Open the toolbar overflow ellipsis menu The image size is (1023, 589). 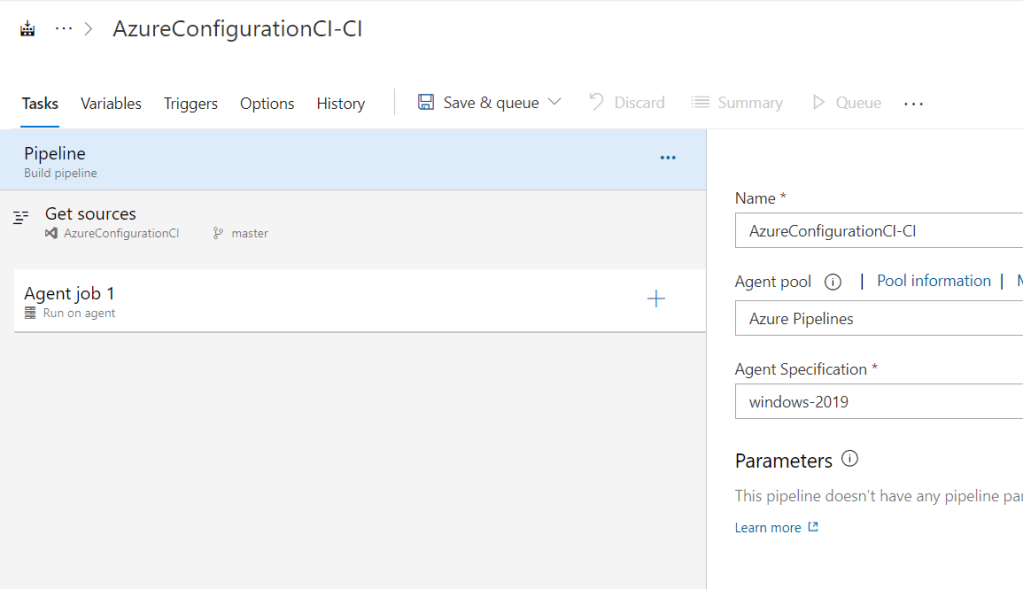click(x=913, y=104)
